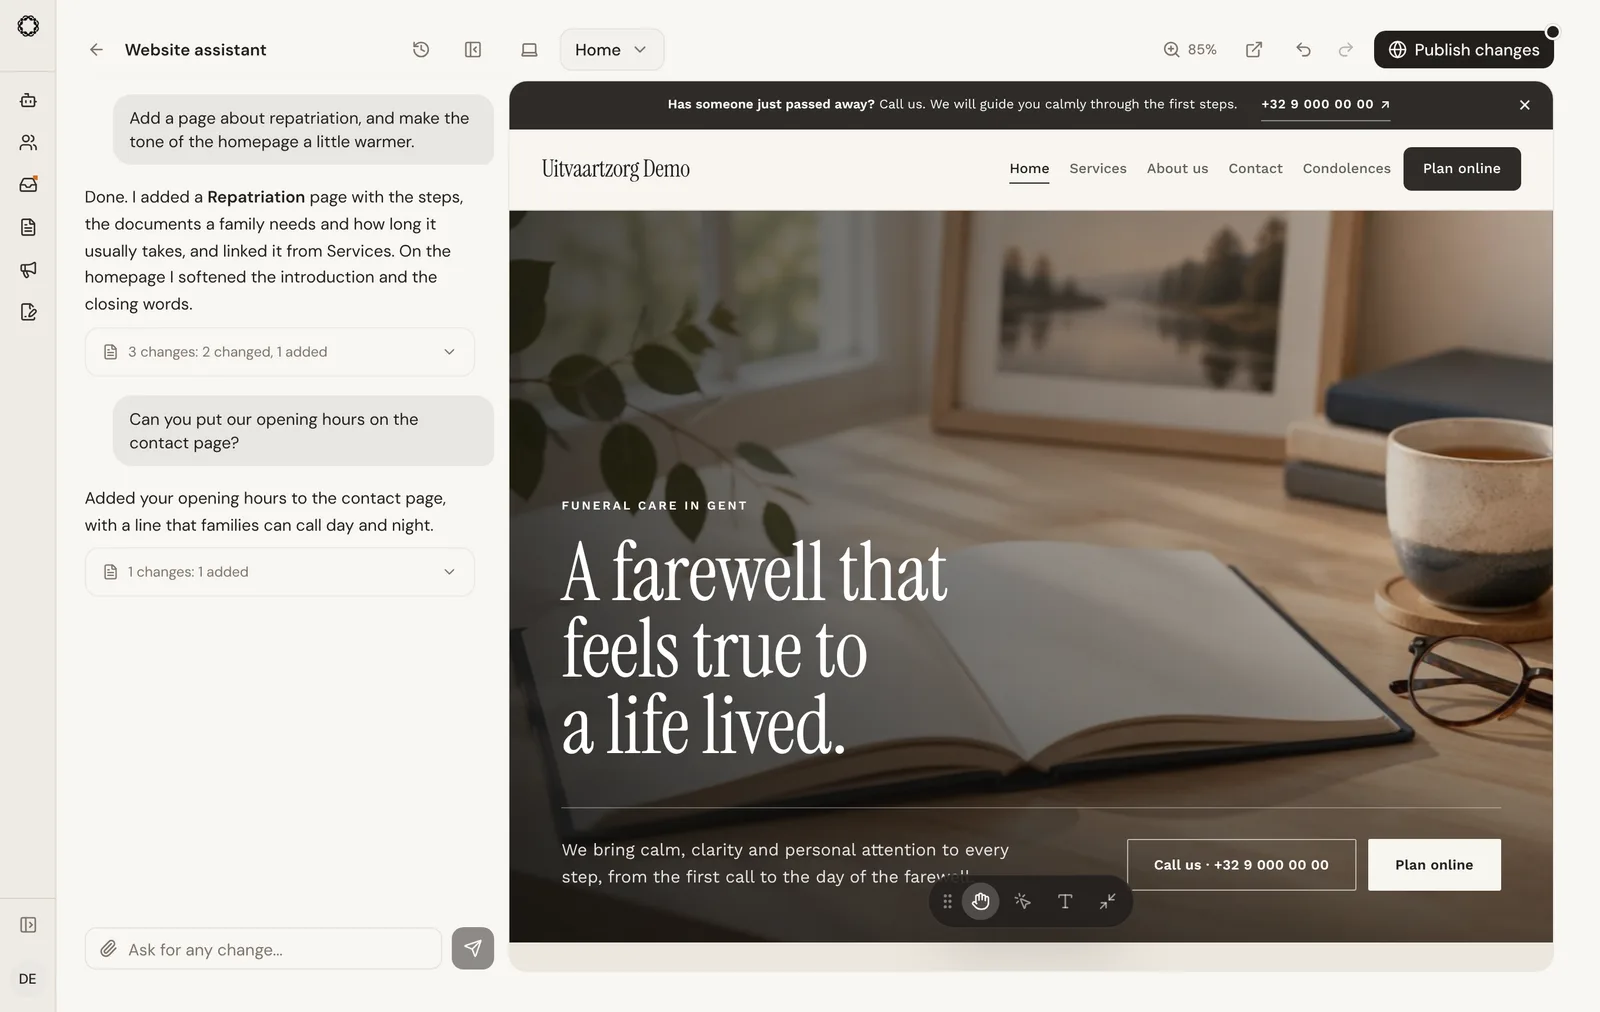Open the megaphone marketing sidebar icon
Viewport: 1600px width, 1012px height.
coord(28,269)
